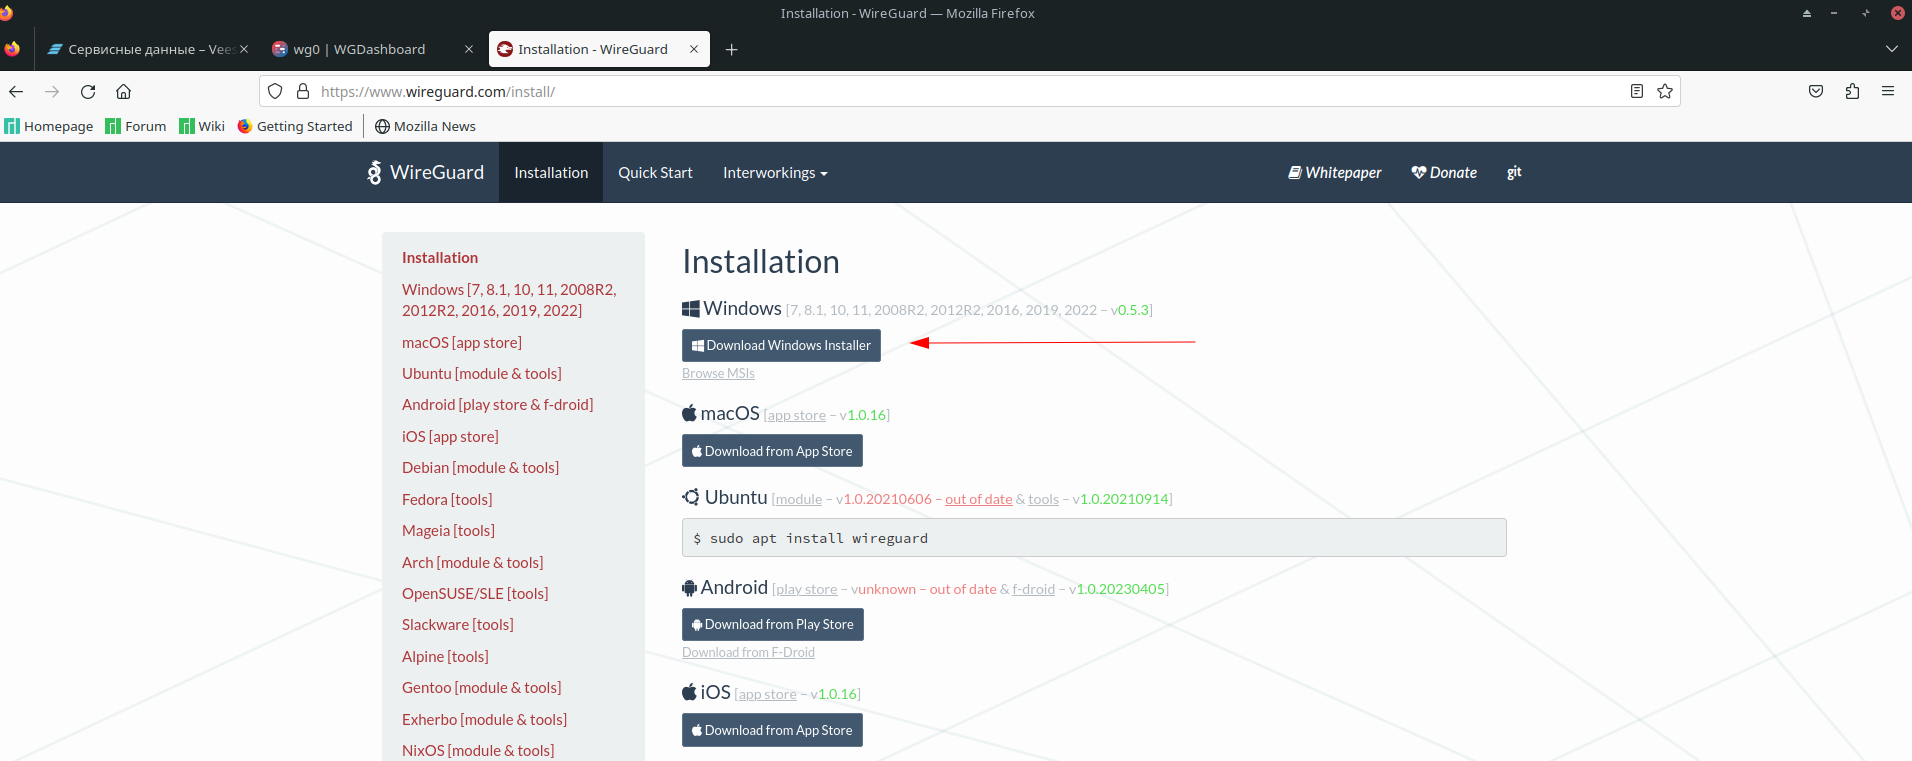The image size is (1912, 761).
Task: Open the Donate link
Action: tap(1444, 172)
